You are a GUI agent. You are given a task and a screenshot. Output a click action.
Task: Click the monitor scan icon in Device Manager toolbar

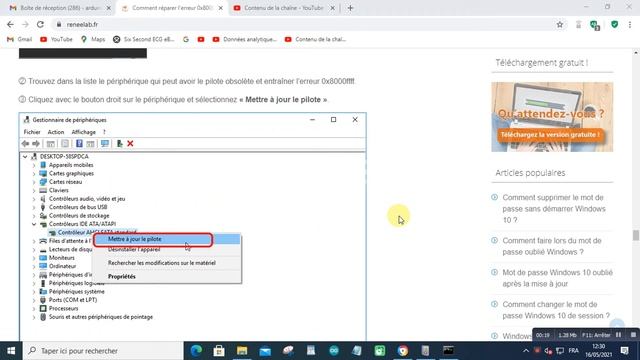105,144
